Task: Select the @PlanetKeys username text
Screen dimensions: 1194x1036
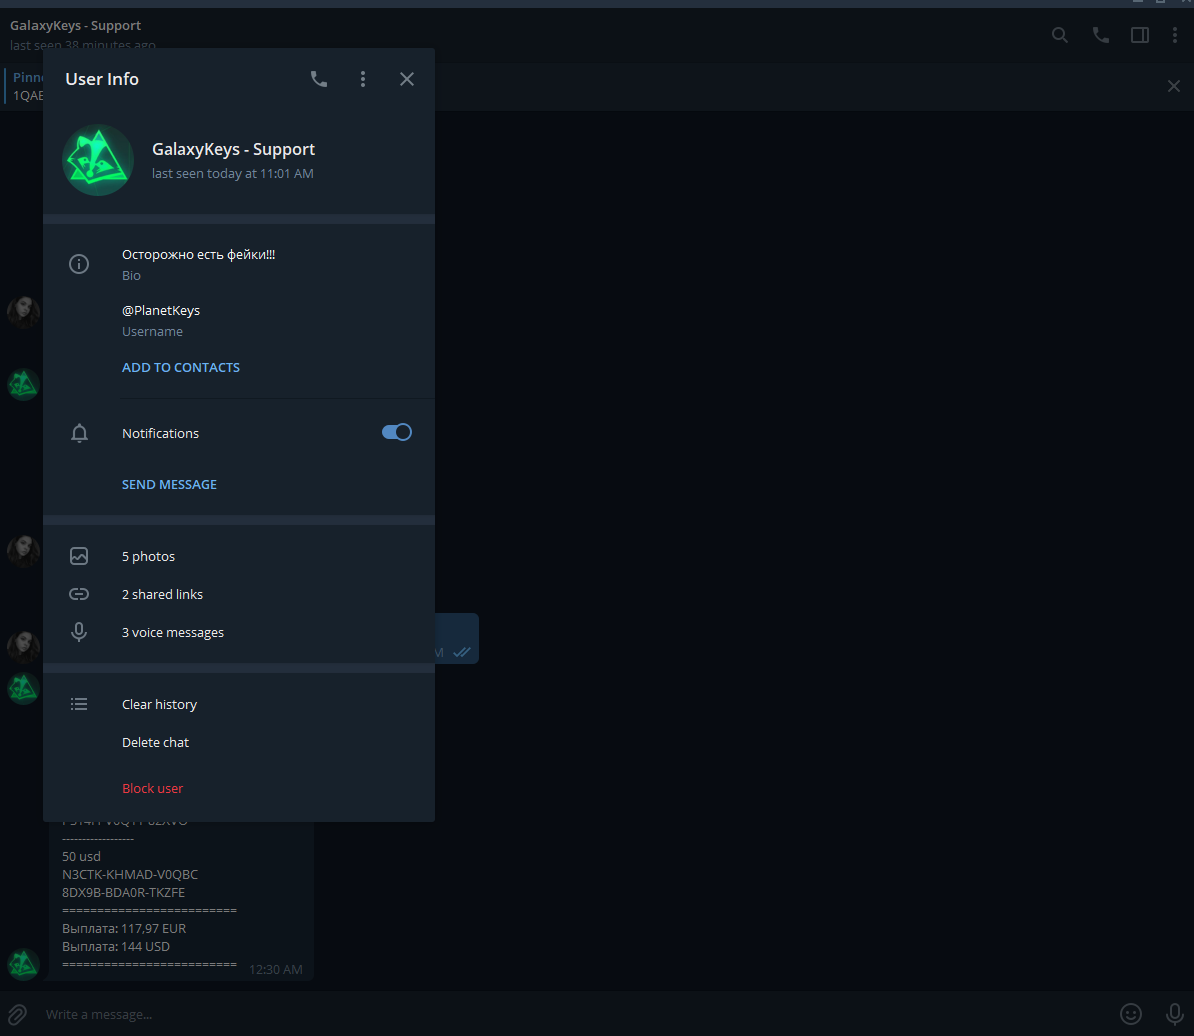Action: coord(161,311)
